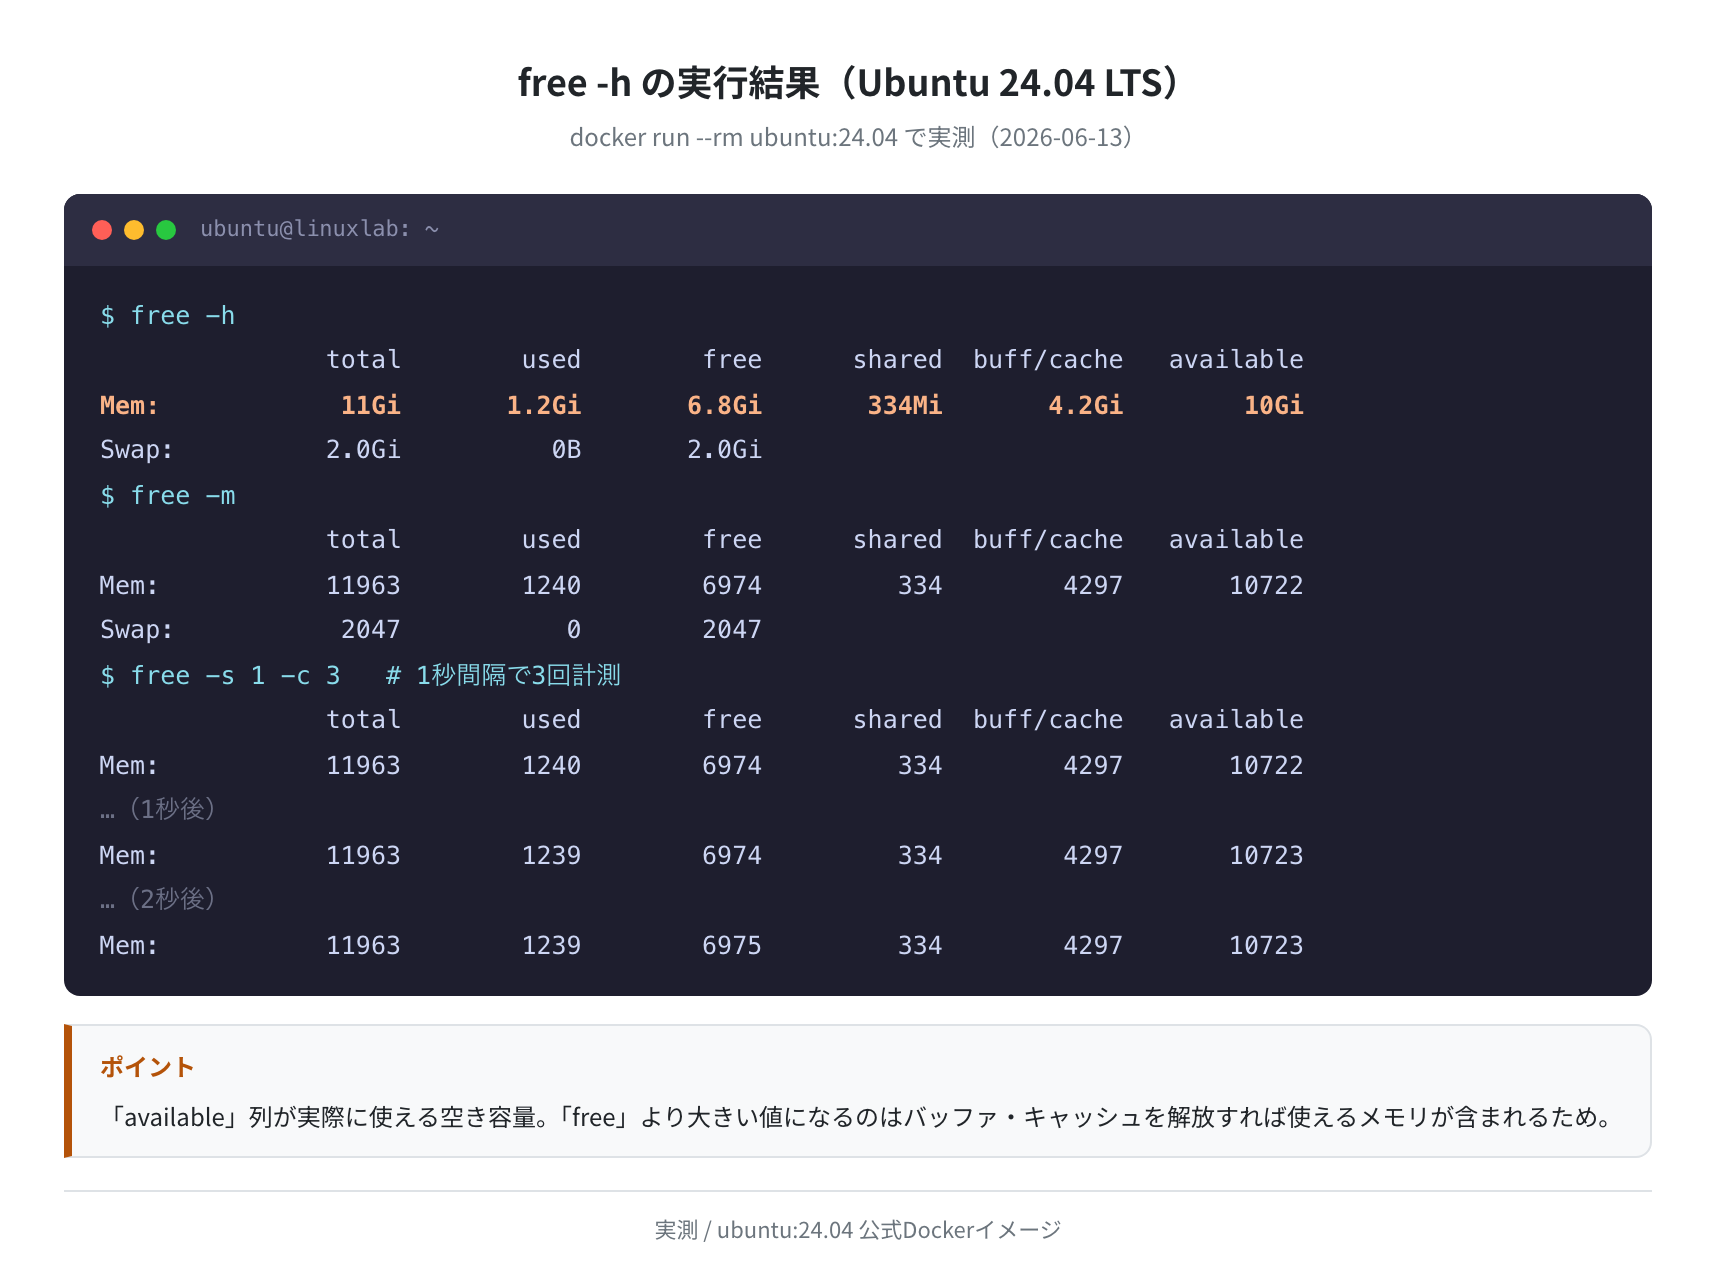Click the Swap total '2.0Gi' in free -h output
The height and width of the screenshot is (1286, 1718).
tap(363, 450)
